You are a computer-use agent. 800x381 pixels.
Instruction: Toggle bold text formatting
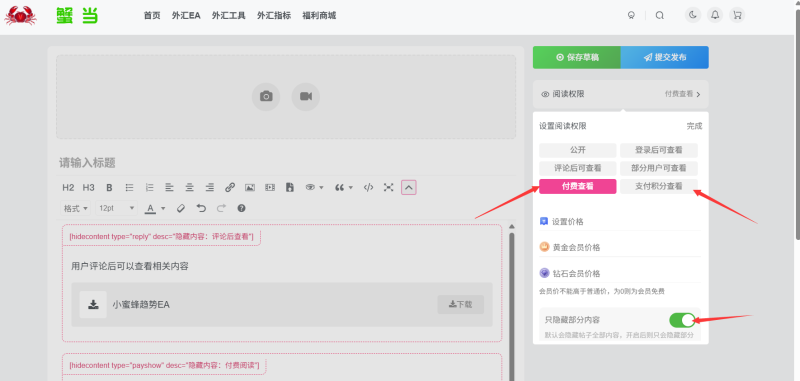109,188
